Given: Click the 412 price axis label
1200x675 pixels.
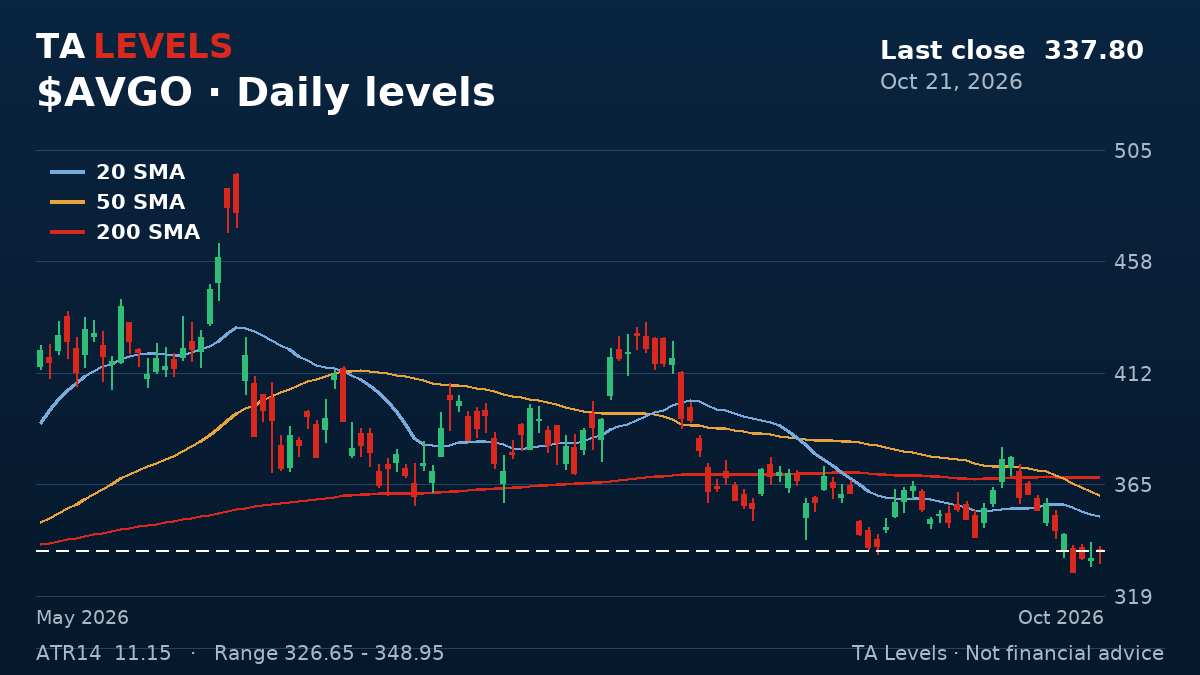Looking at the screenshot, I should click(x=1133, y=374).
